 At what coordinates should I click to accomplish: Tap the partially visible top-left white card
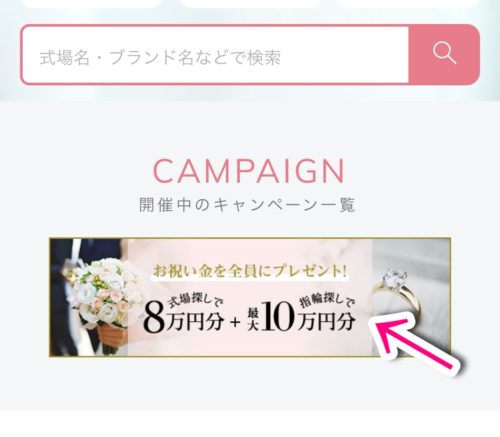(92, 3)
